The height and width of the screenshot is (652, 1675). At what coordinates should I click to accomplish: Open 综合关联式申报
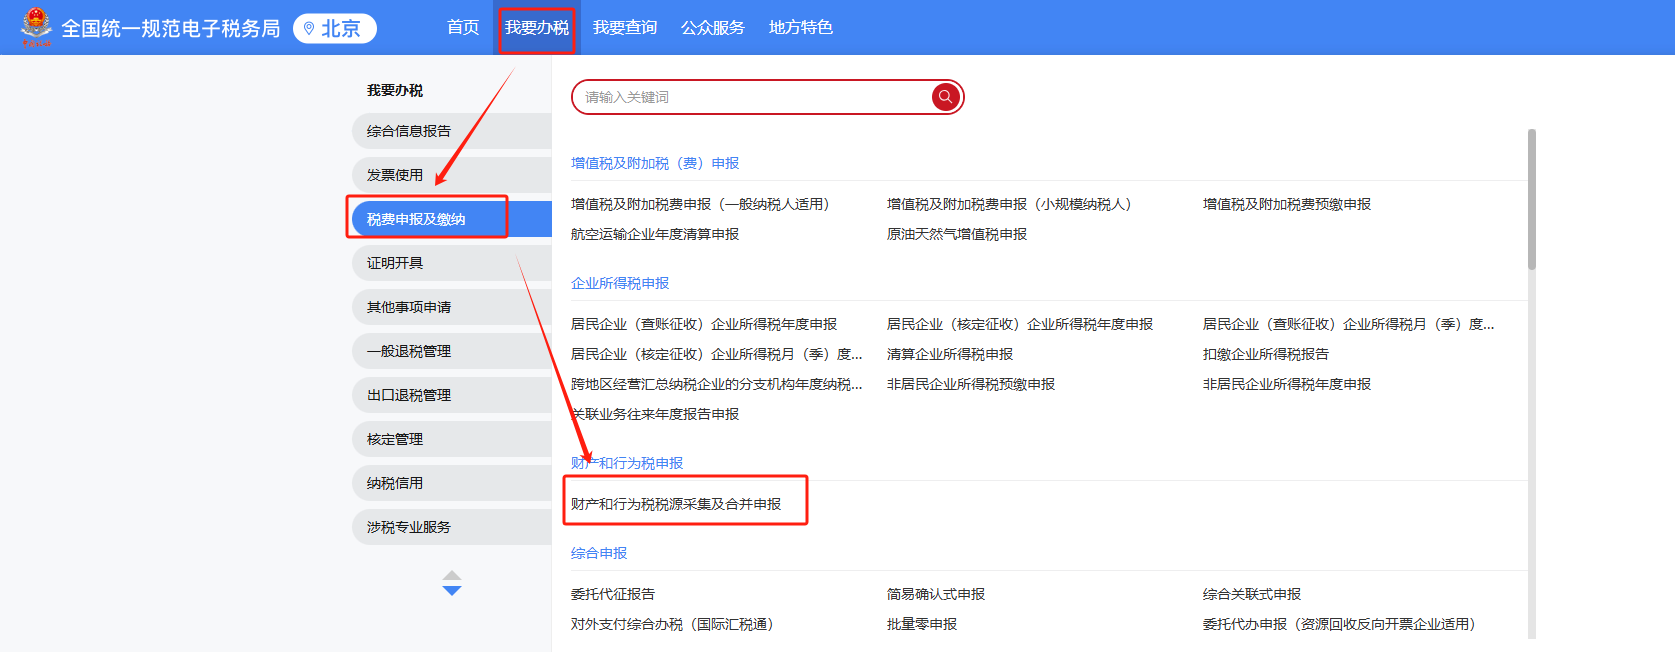(1252, 594)
